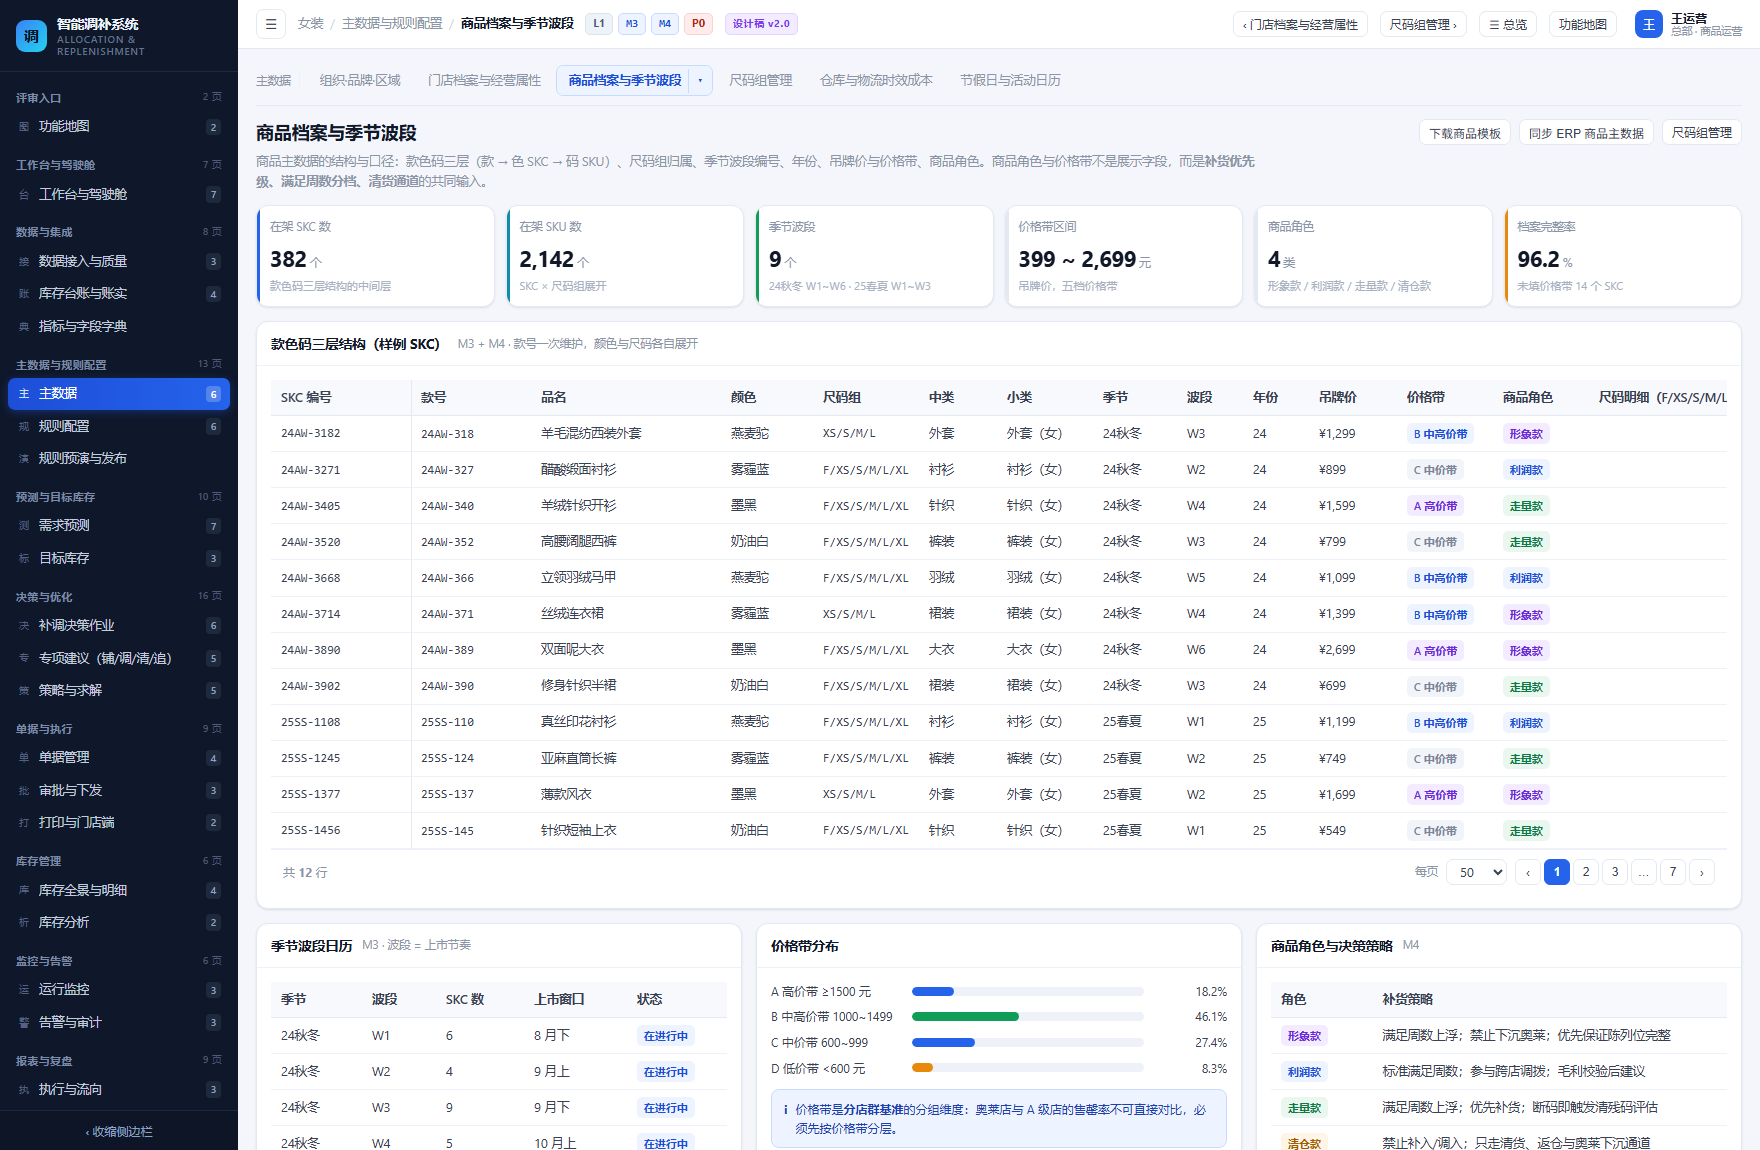Open 尺码组管理 header navigation button
1760x1150 pixels.
click(x=1423, y=24)
